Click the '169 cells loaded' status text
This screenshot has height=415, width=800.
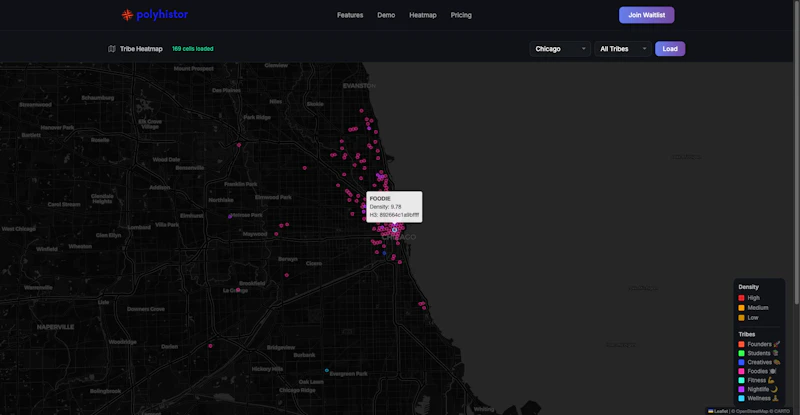192,48
